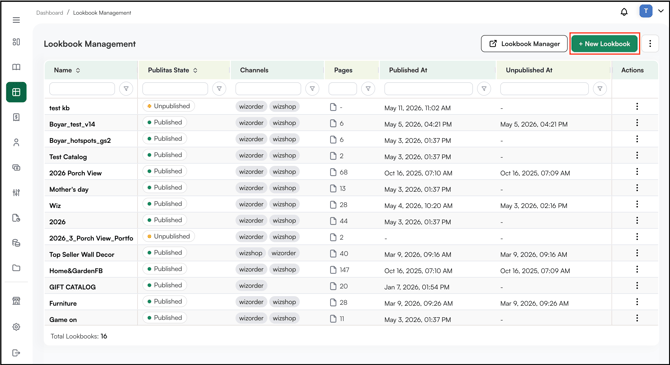Open actions menu for Boyar_test_v14 row

tap(637, 123)
